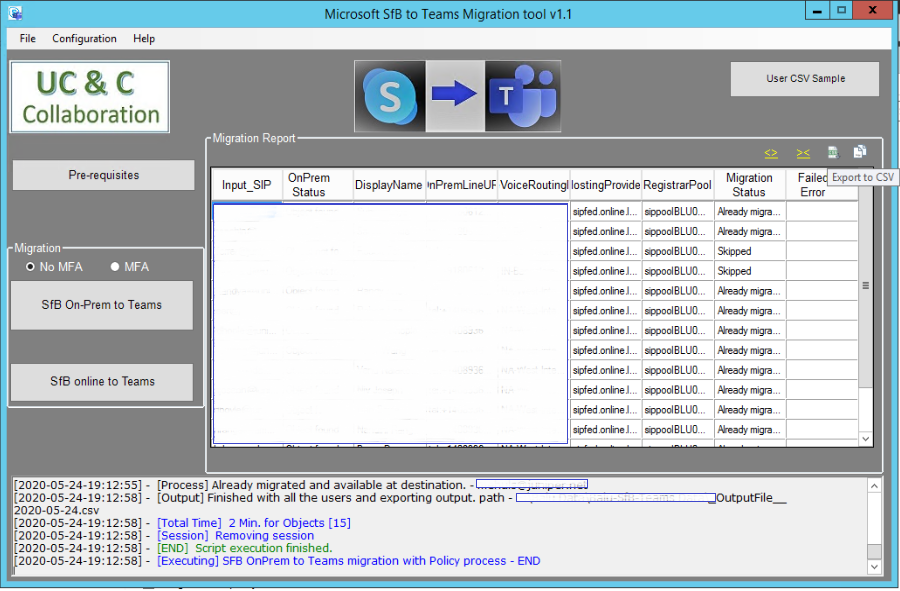Click the UC & C Collaboration logo

[x=90, y=97]
